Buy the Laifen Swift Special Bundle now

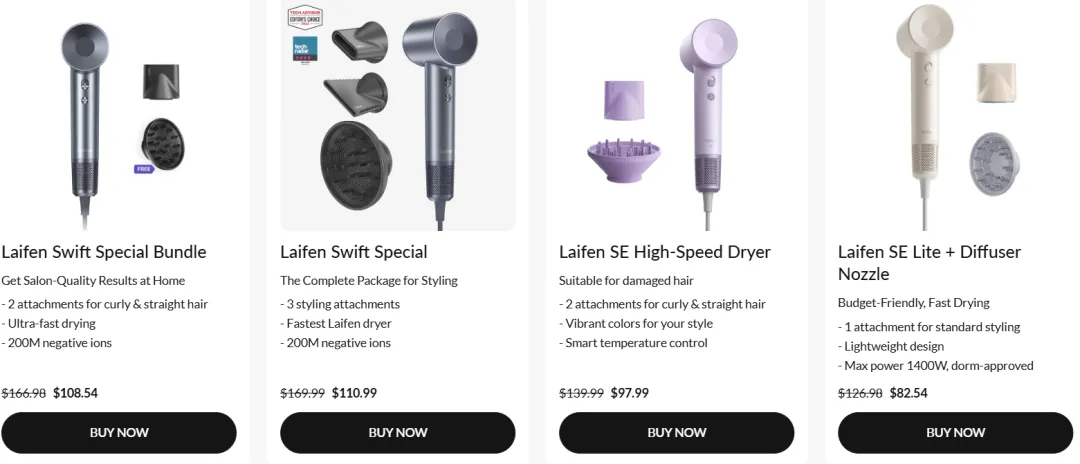click(x=119, y=433)
